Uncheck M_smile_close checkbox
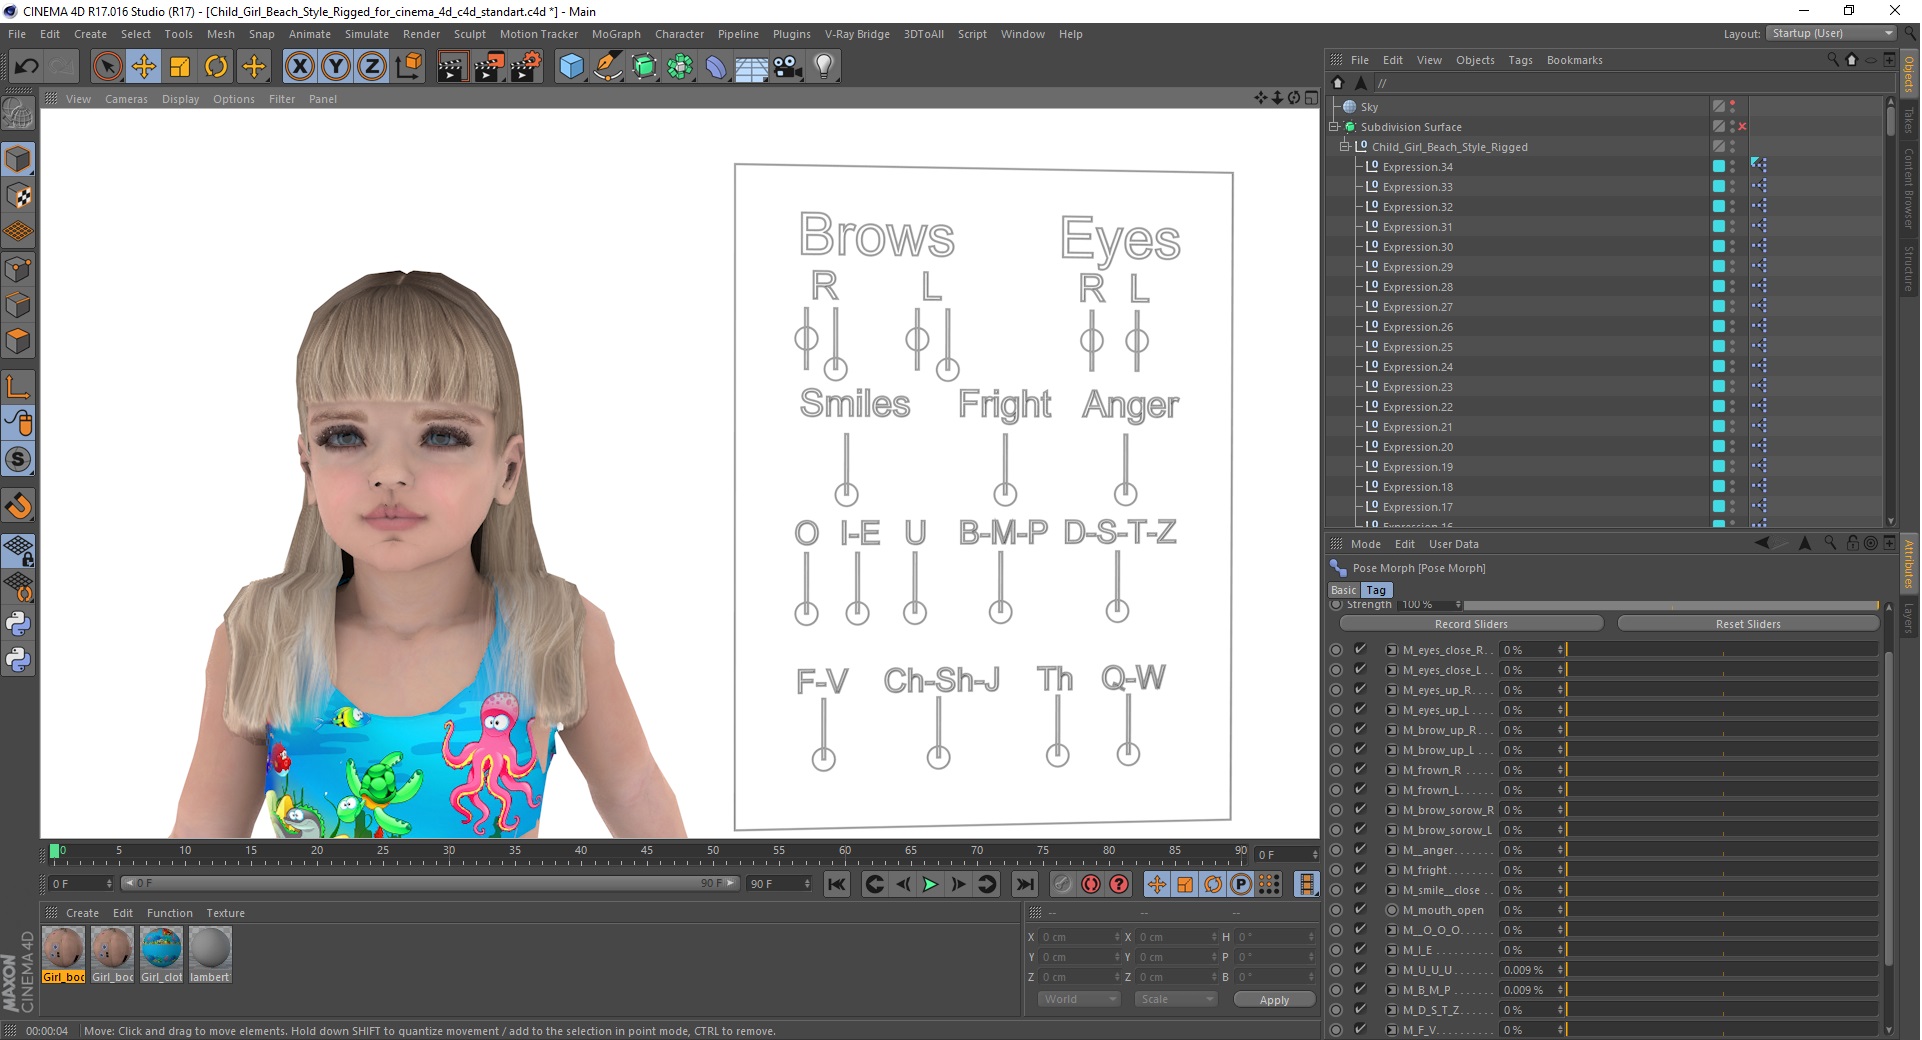 pyautogui.click(x=1360, y=889)
